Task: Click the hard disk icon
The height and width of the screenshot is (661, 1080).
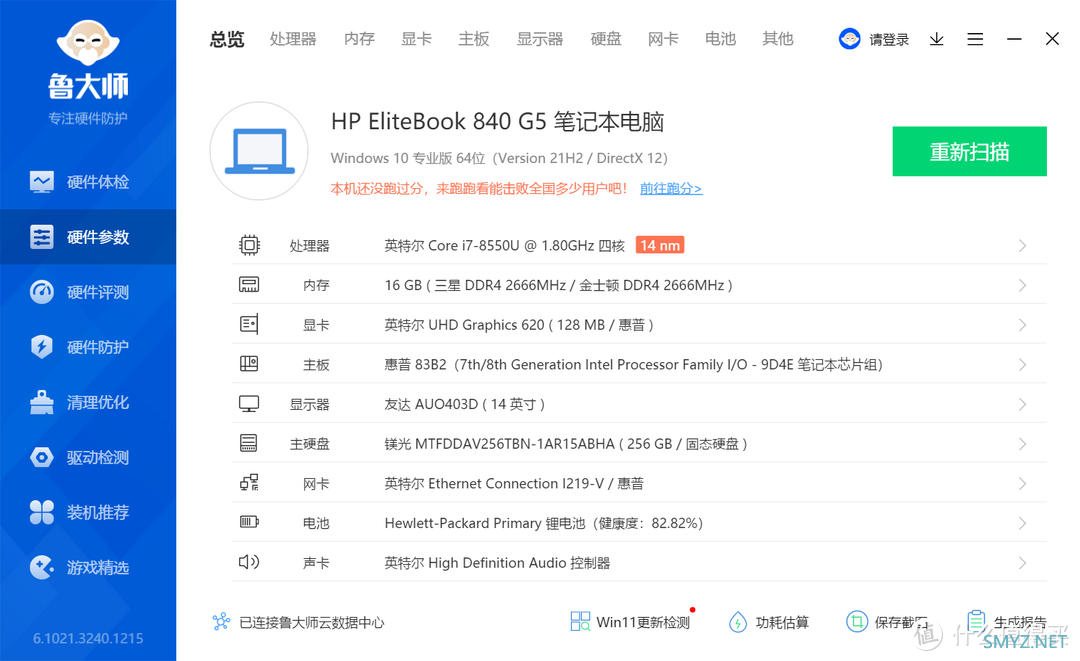Action: click(x=249, y=443)
